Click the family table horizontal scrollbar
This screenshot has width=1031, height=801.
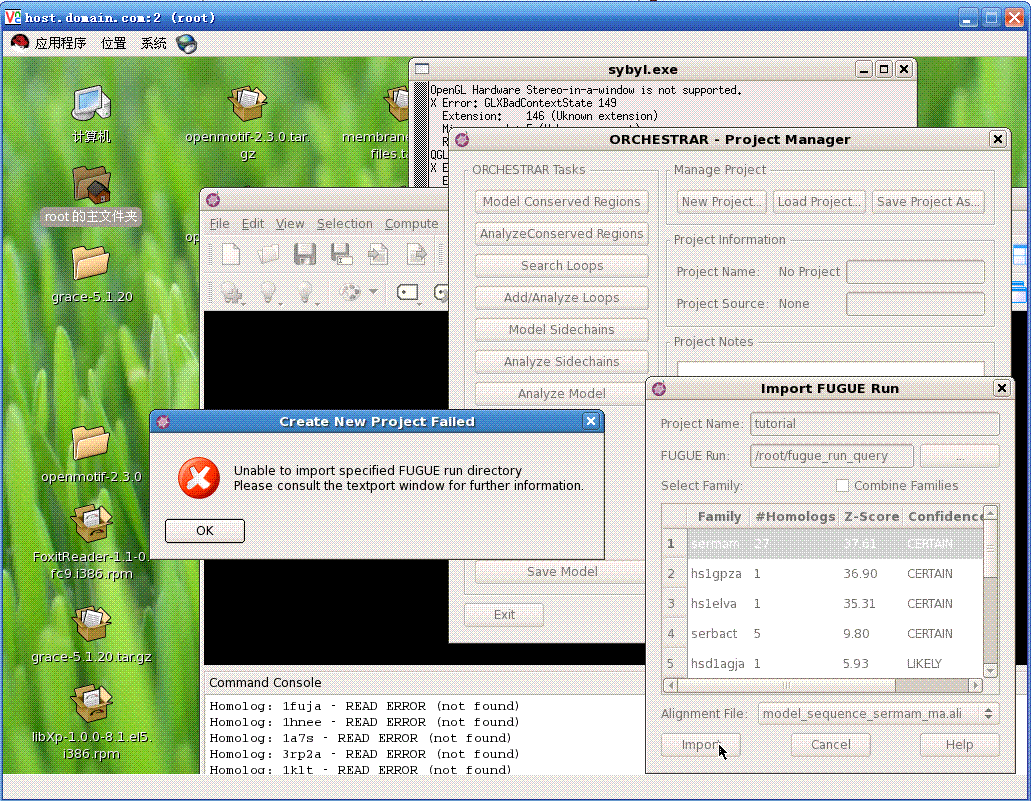pyautogui.click(x=823, y=685)
